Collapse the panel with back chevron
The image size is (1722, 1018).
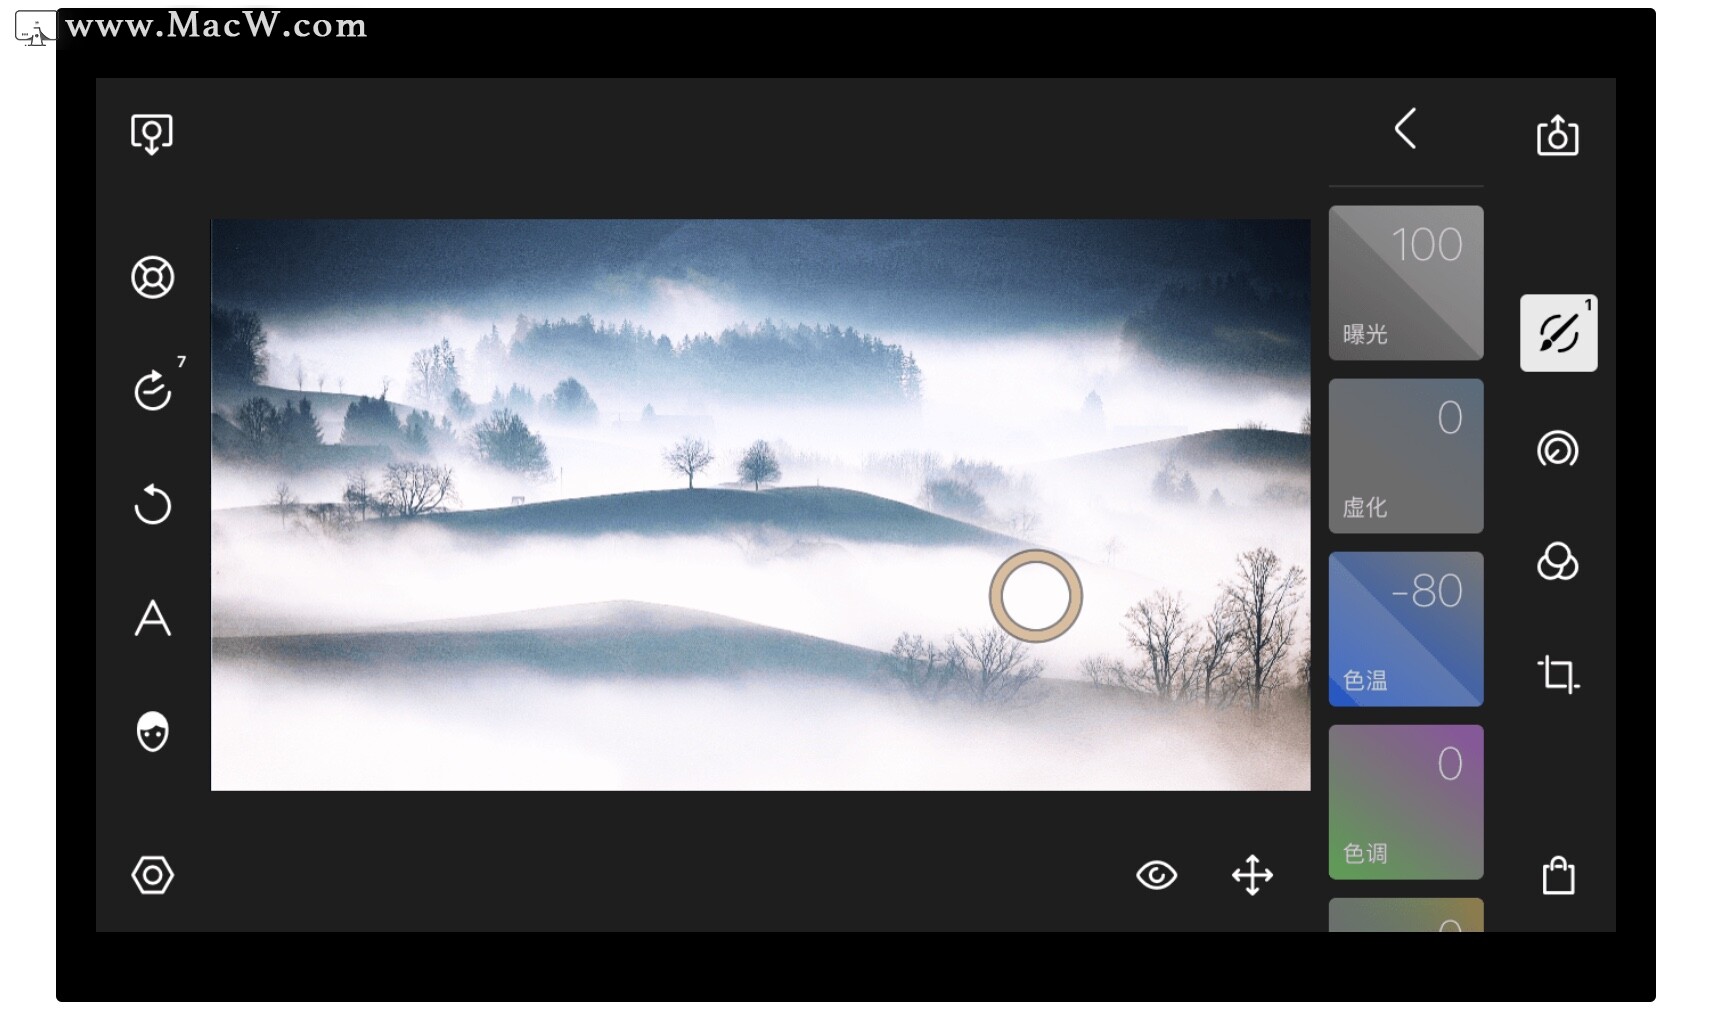pos(1406,128)
